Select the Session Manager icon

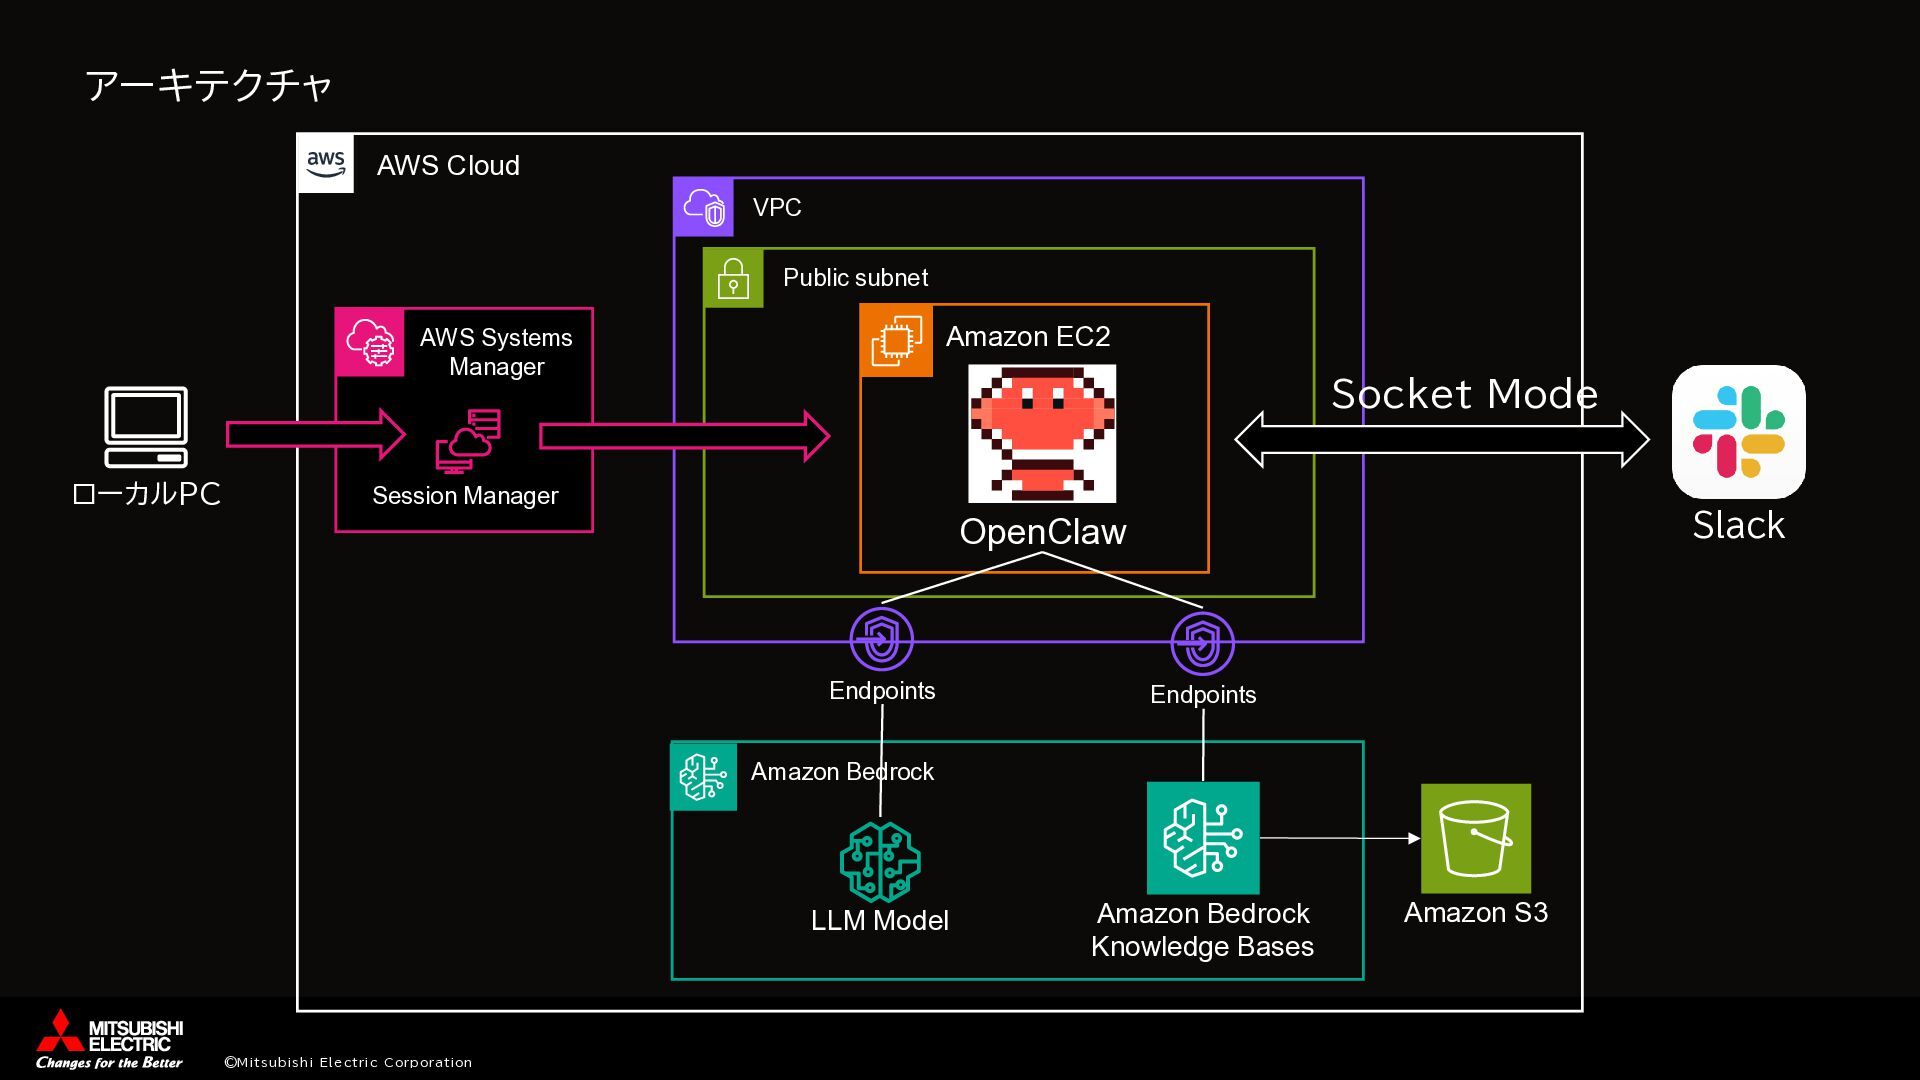pos(467,441)
